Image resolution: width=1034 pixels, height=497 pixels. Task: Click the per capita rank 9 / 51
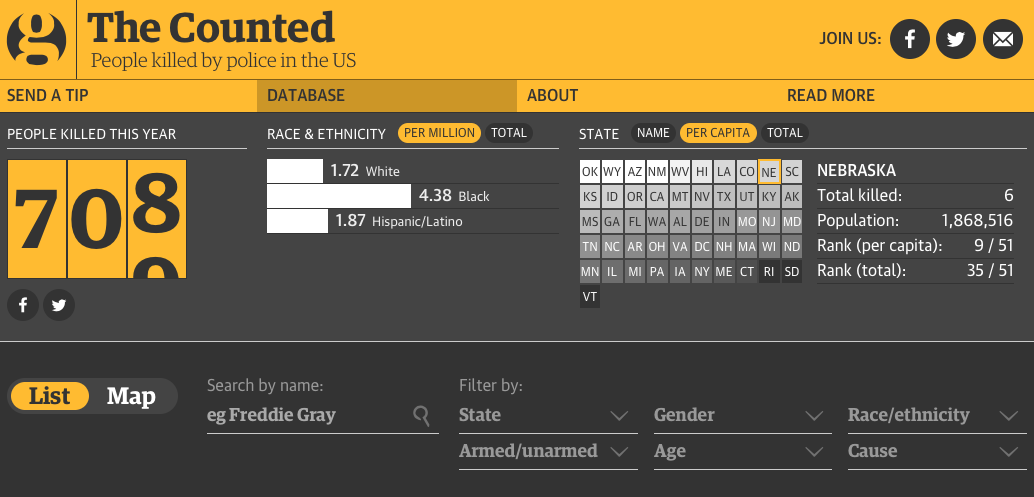[x=994, y=246]
